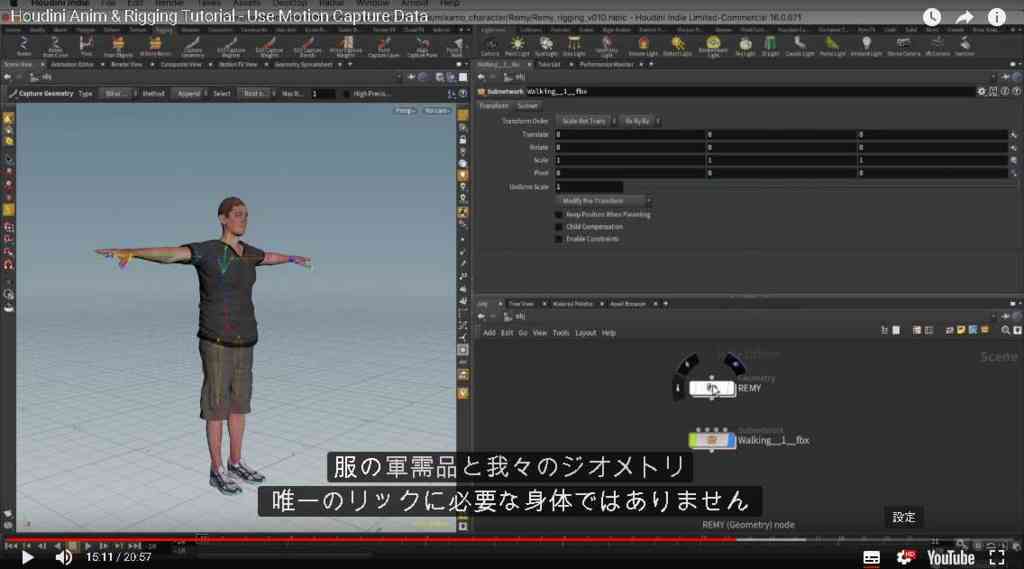Image resolution: width=1024 pixels, height=569 pixels.
Task: Add a Caustic Light from the shelf
Action: 799,46
